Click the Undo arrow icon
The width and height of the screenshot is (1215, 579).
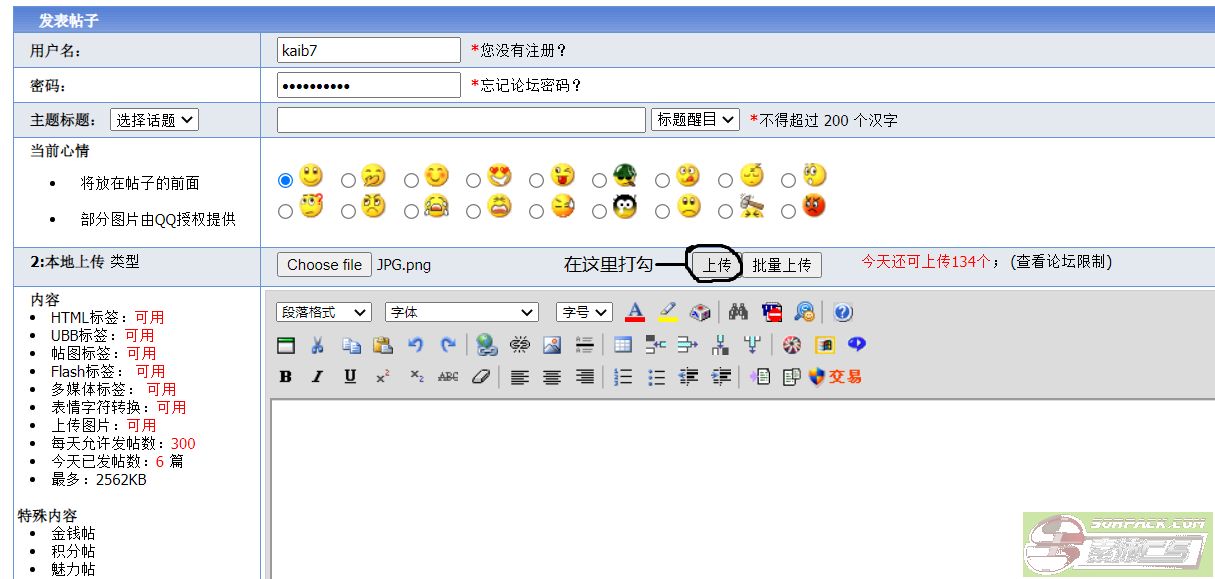pyautogui.click(x=415, y=345)
